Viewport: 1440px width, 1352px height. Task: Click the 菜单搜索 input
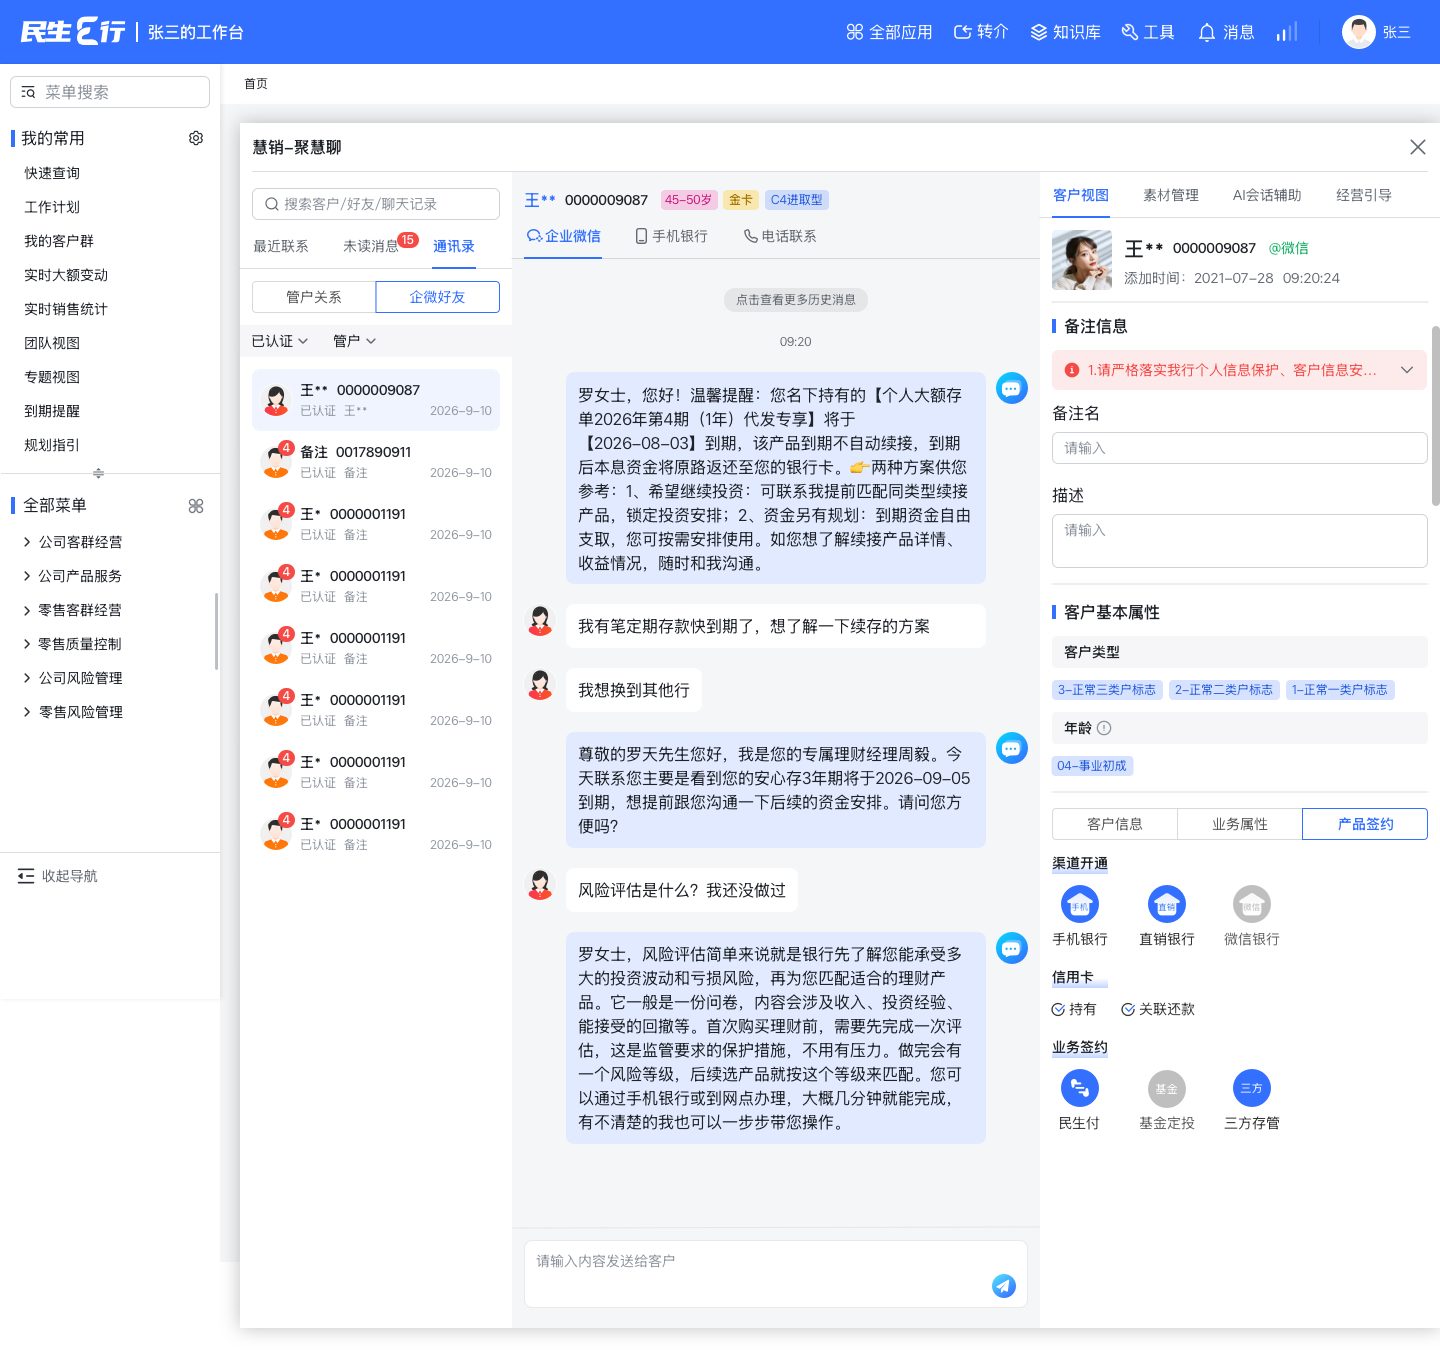pyautogui.click(x=110, y=92)
